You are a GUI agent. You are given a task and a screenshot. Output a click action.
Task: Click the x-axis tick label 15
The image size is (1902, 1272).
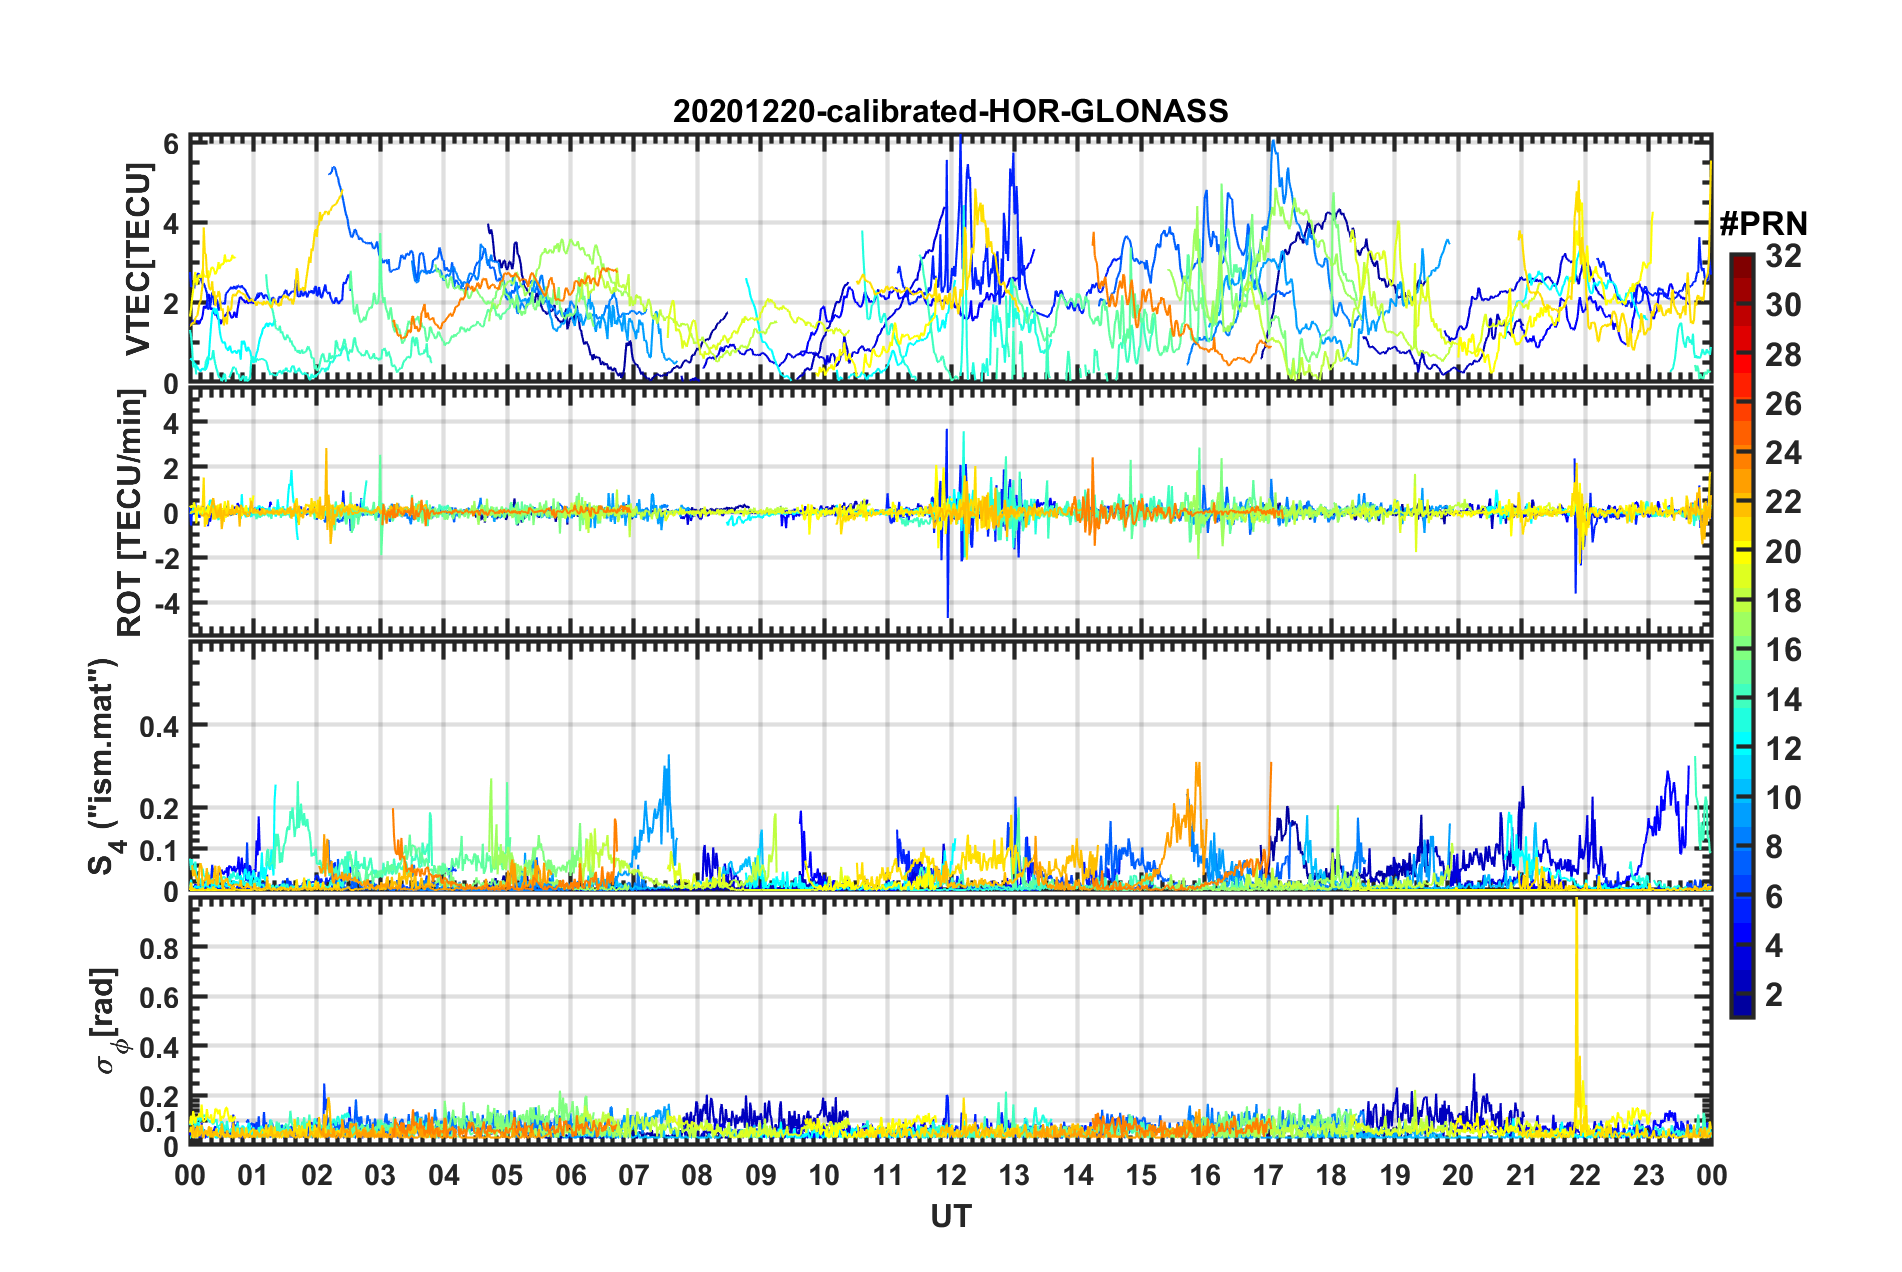pos(1141,1176)
